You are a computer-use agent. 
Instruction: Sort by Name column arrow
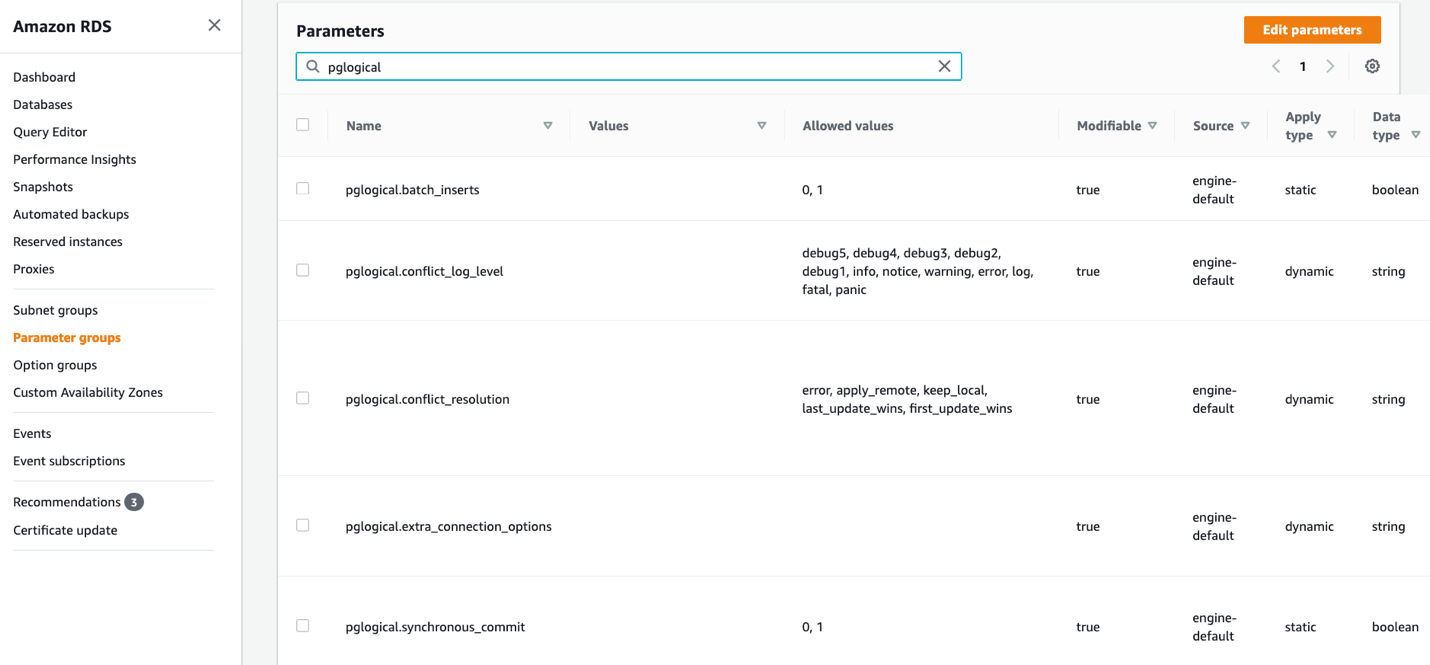coord(548,126)
